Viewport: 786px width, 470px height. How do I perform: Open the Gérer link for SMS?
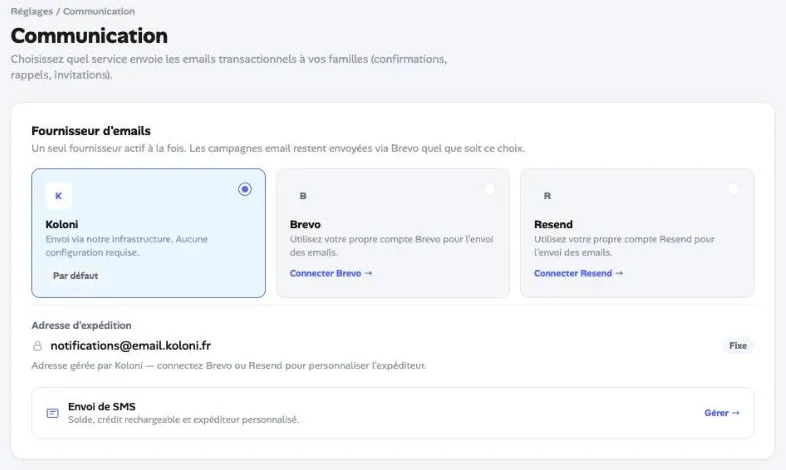pos(722,413)
